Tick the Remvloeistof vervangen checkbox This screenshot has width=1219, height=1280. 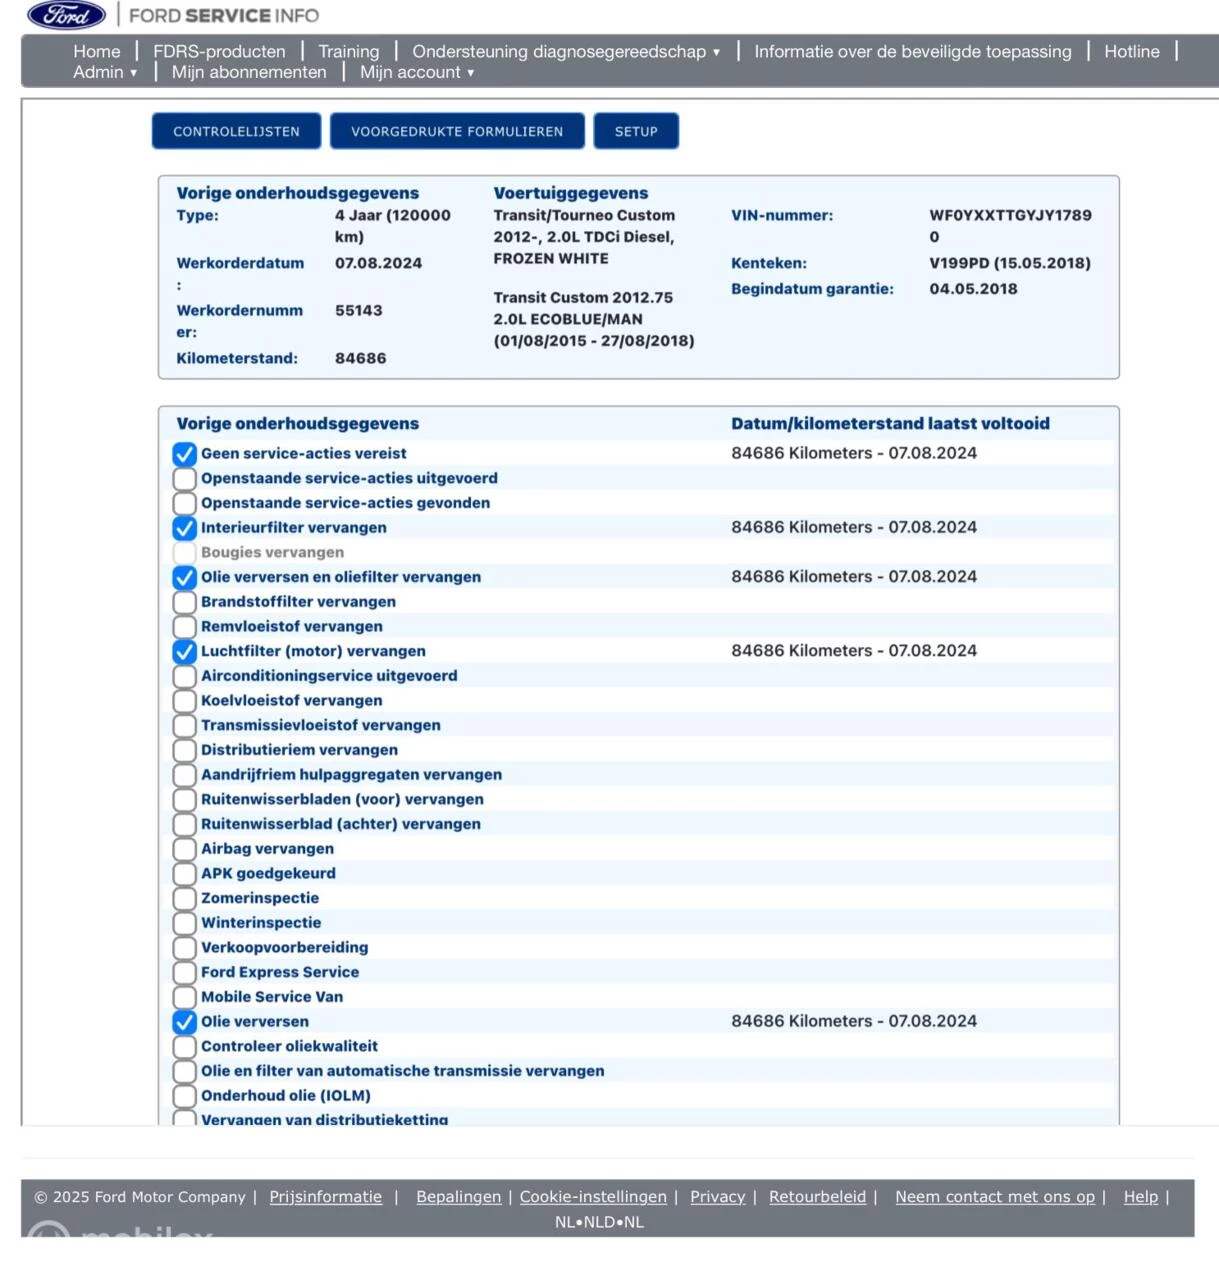(x=184, y=627)
